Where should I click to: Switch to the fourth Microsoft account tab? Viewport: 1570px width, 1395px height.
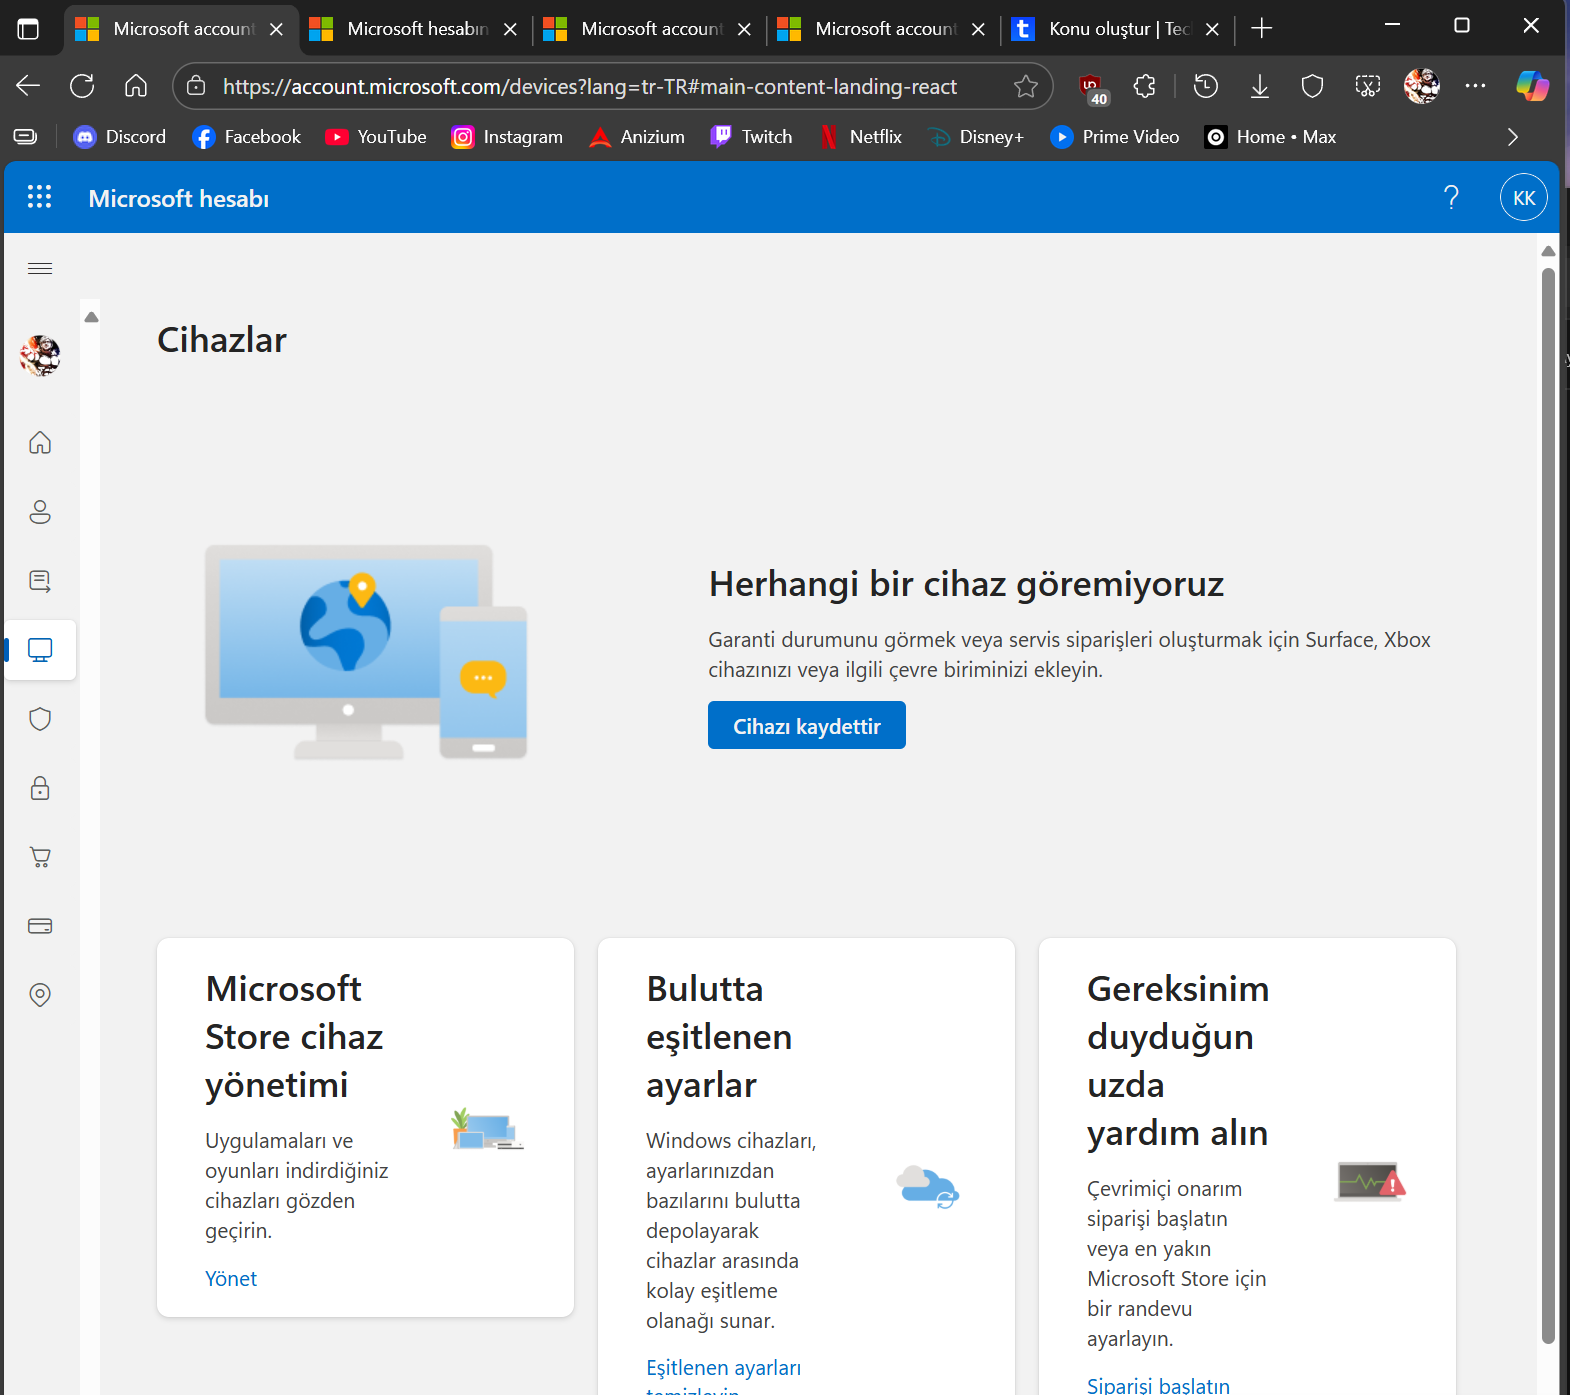pos(883,29)
